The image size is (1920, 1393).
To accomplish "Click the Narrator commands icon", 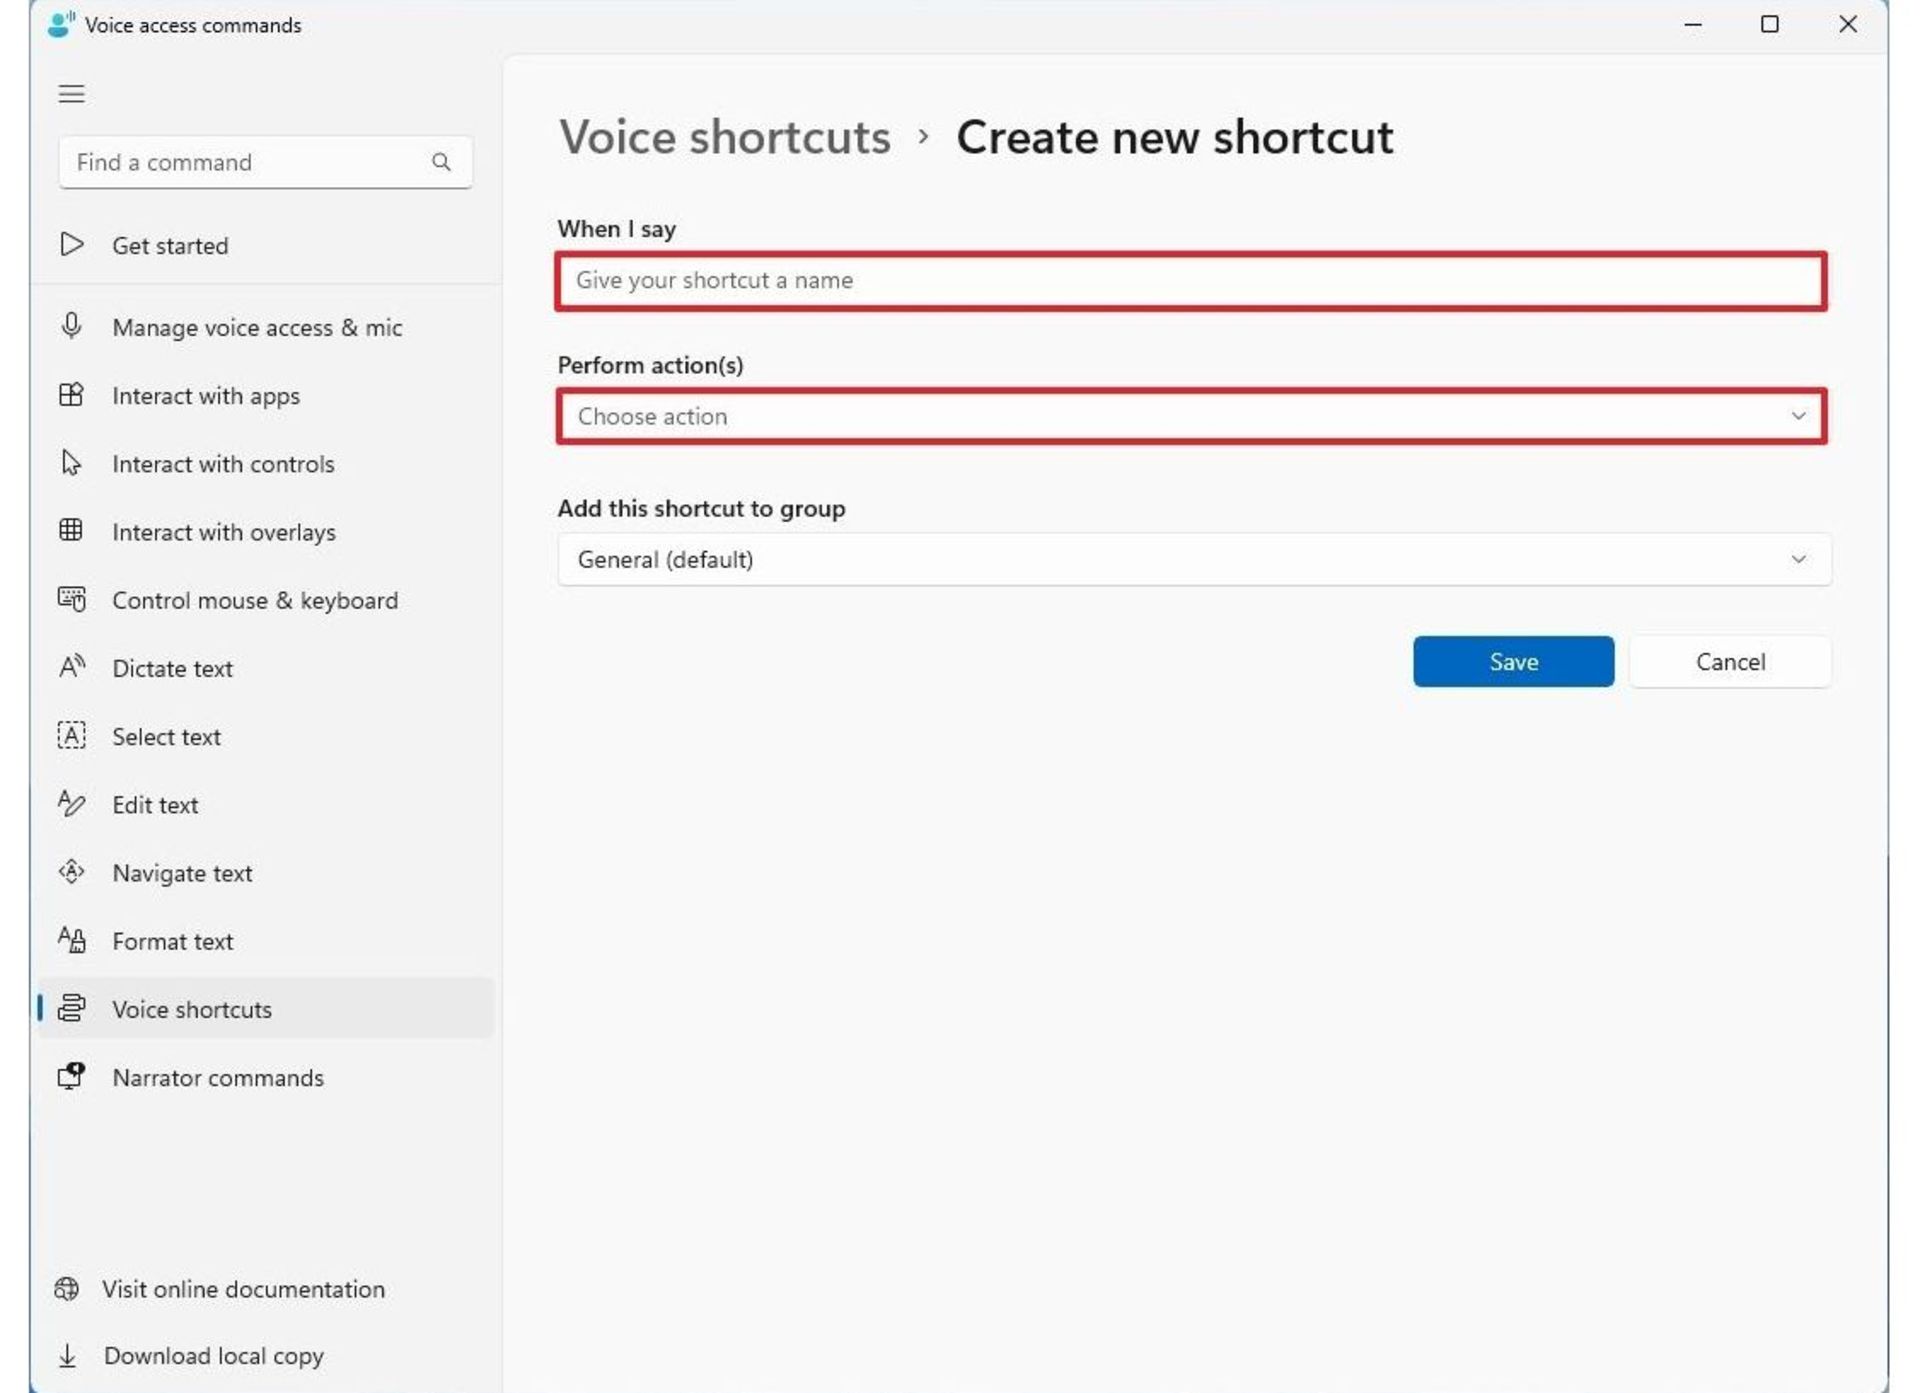I will [71, 1077].
